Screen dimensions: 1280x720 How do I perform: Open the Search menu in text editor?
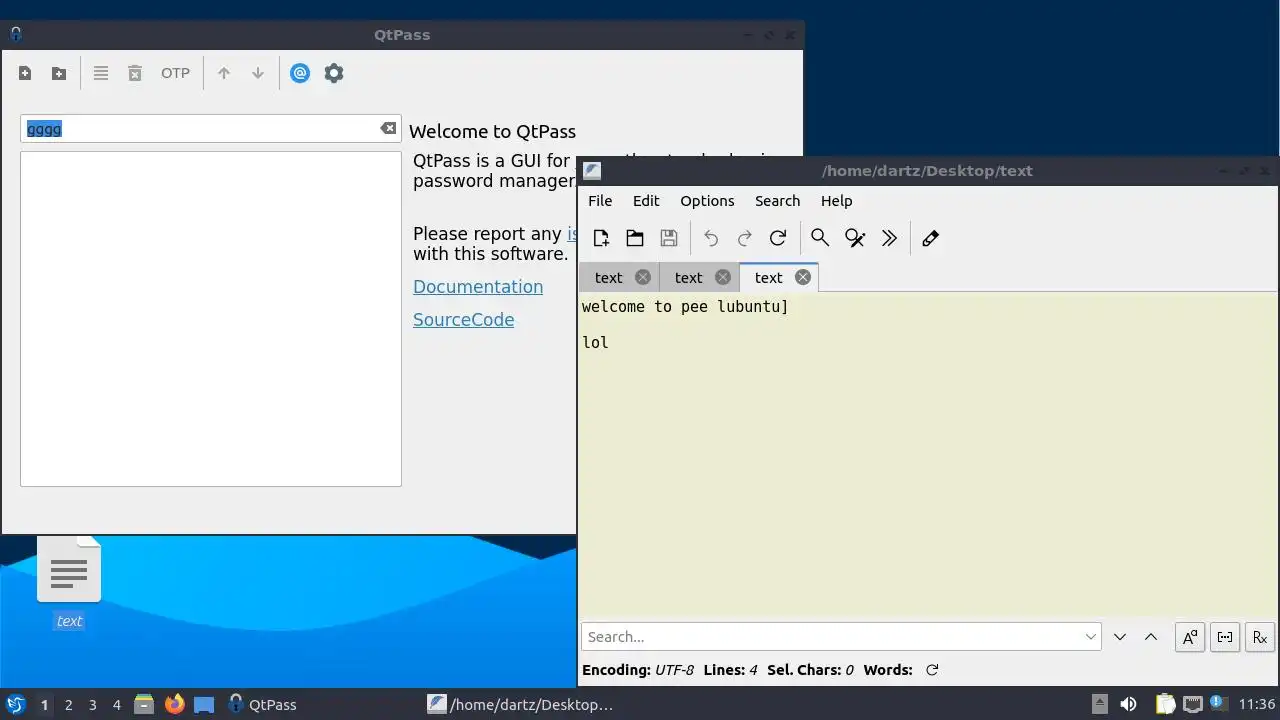(777, 201)
